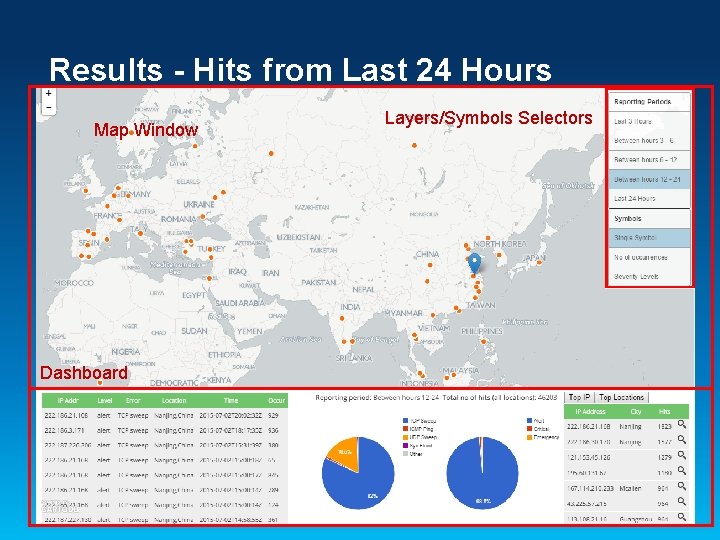Screen dimensions: 720x540
Task: Choose No of occurrences symbols
Action: [x=649, y=257]
